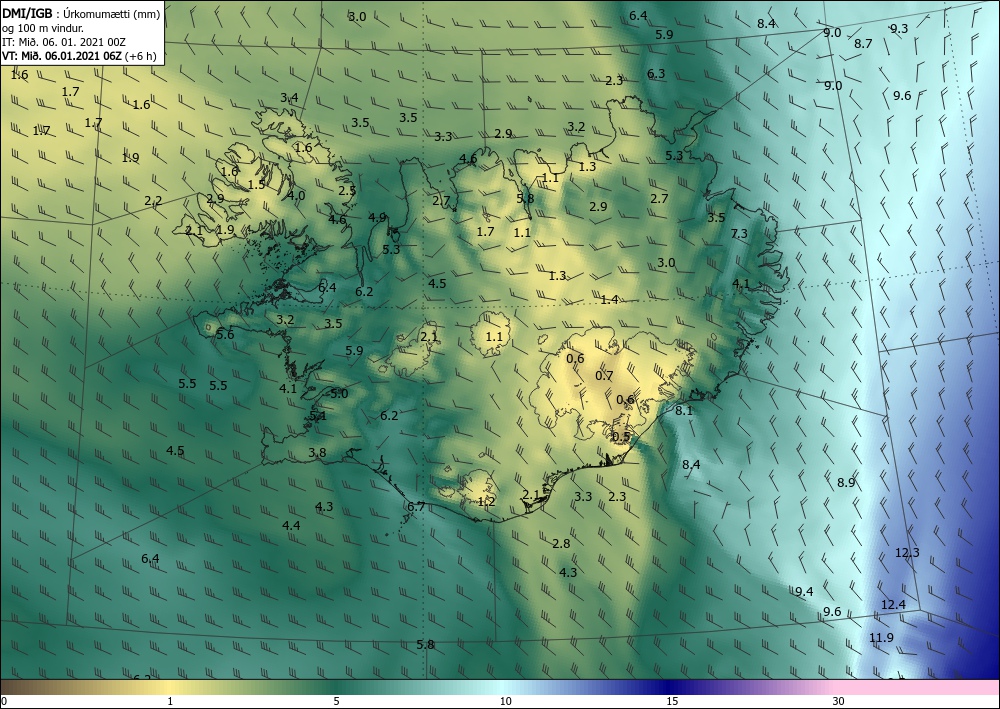The width and height of the screenshot is (1000, 709).
Task: Click the 3.8 value on Reykjanes
Action: point(317,453)
